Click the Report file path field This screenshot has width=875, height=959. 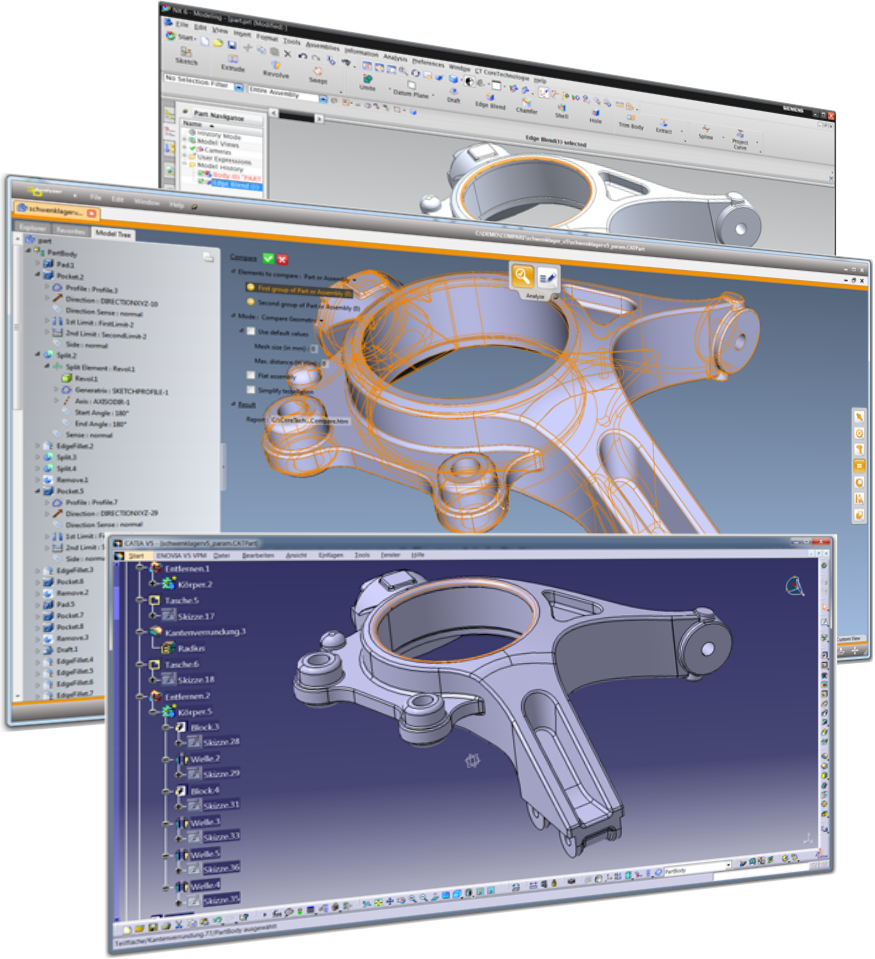(x=307, y=421)
